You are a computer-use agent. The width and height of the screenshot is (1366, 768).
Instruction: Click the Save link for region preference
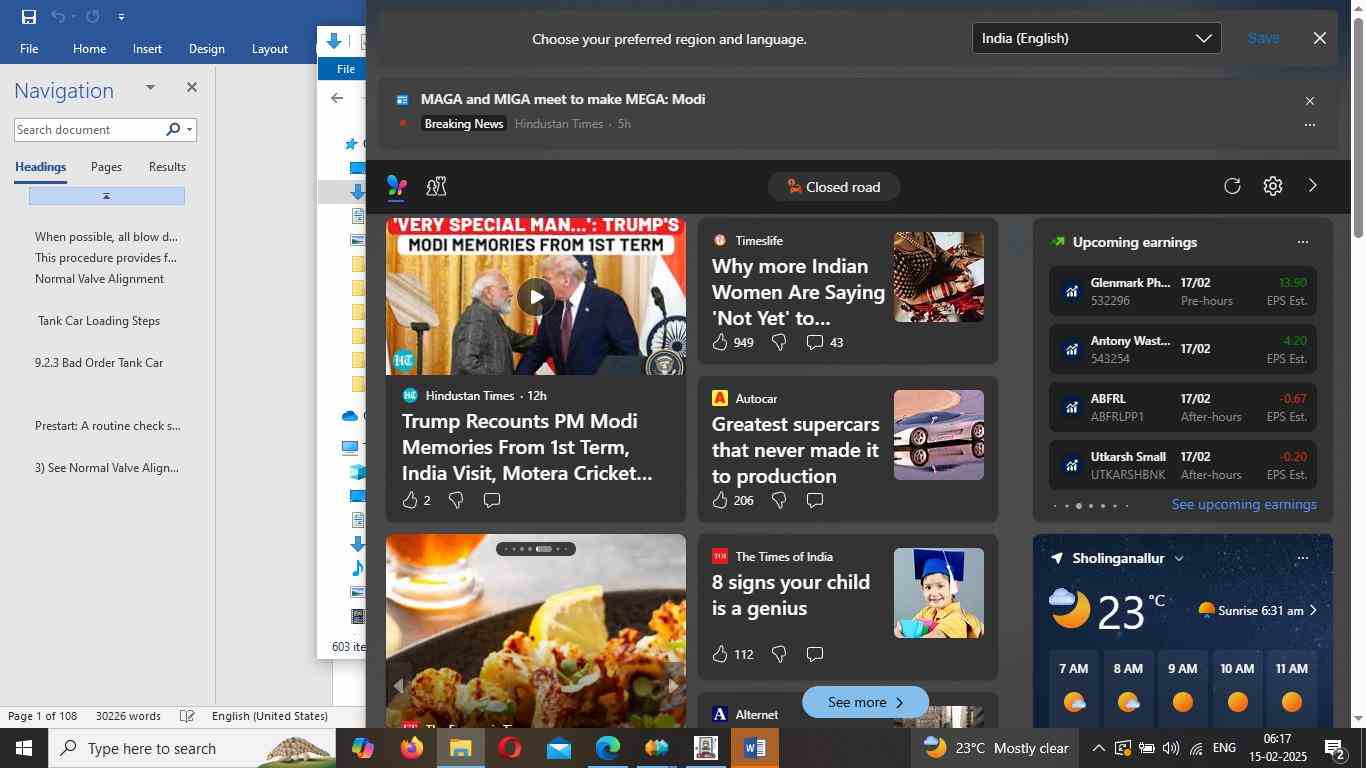point(1263,38)
